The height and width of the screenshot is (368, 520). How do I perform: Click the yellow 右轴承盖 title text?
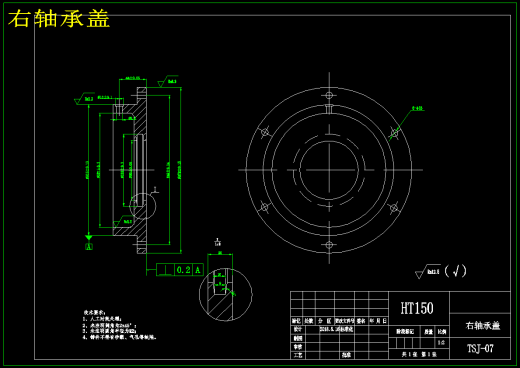[x=59, y=19]
